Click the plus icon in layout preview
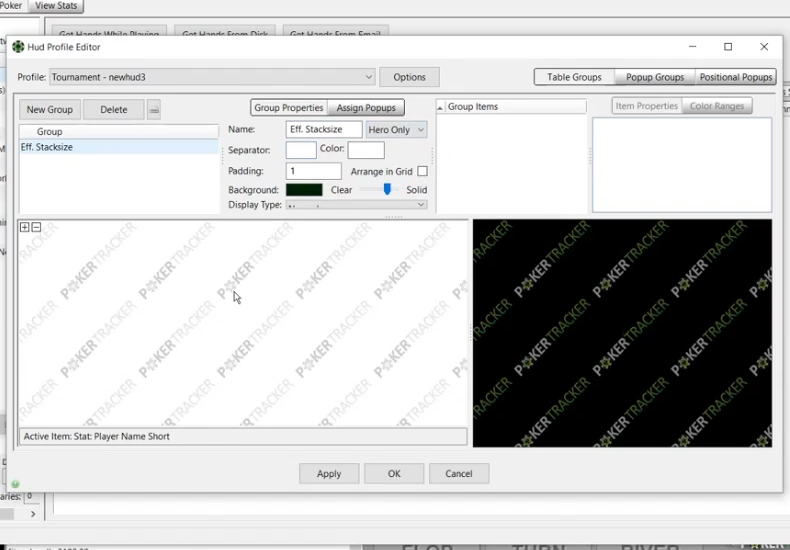 (24, 227)
